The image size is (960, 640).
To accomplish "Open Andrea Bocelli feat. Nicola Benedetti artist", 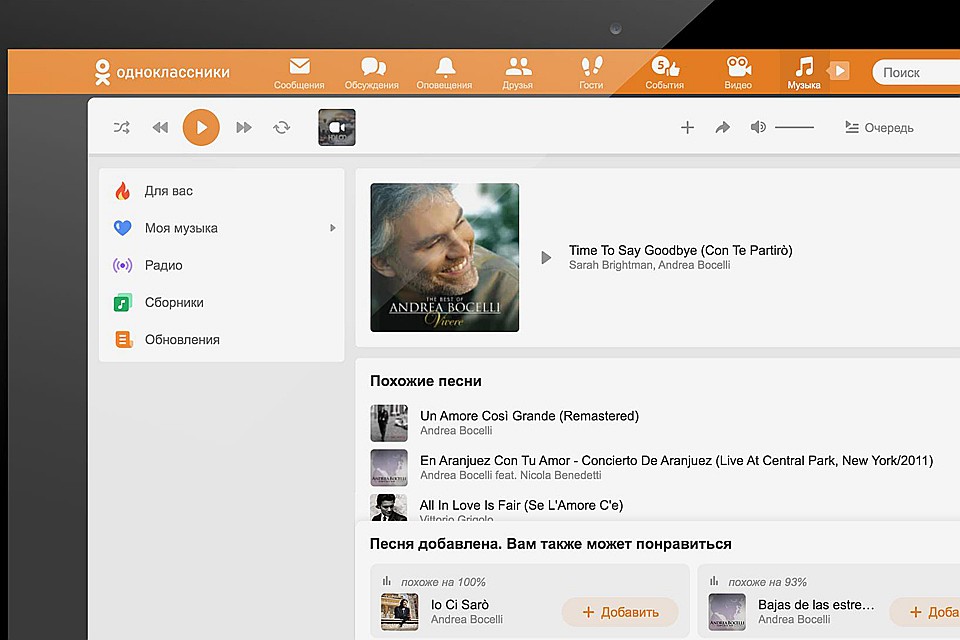I will [x=511, y=475].
